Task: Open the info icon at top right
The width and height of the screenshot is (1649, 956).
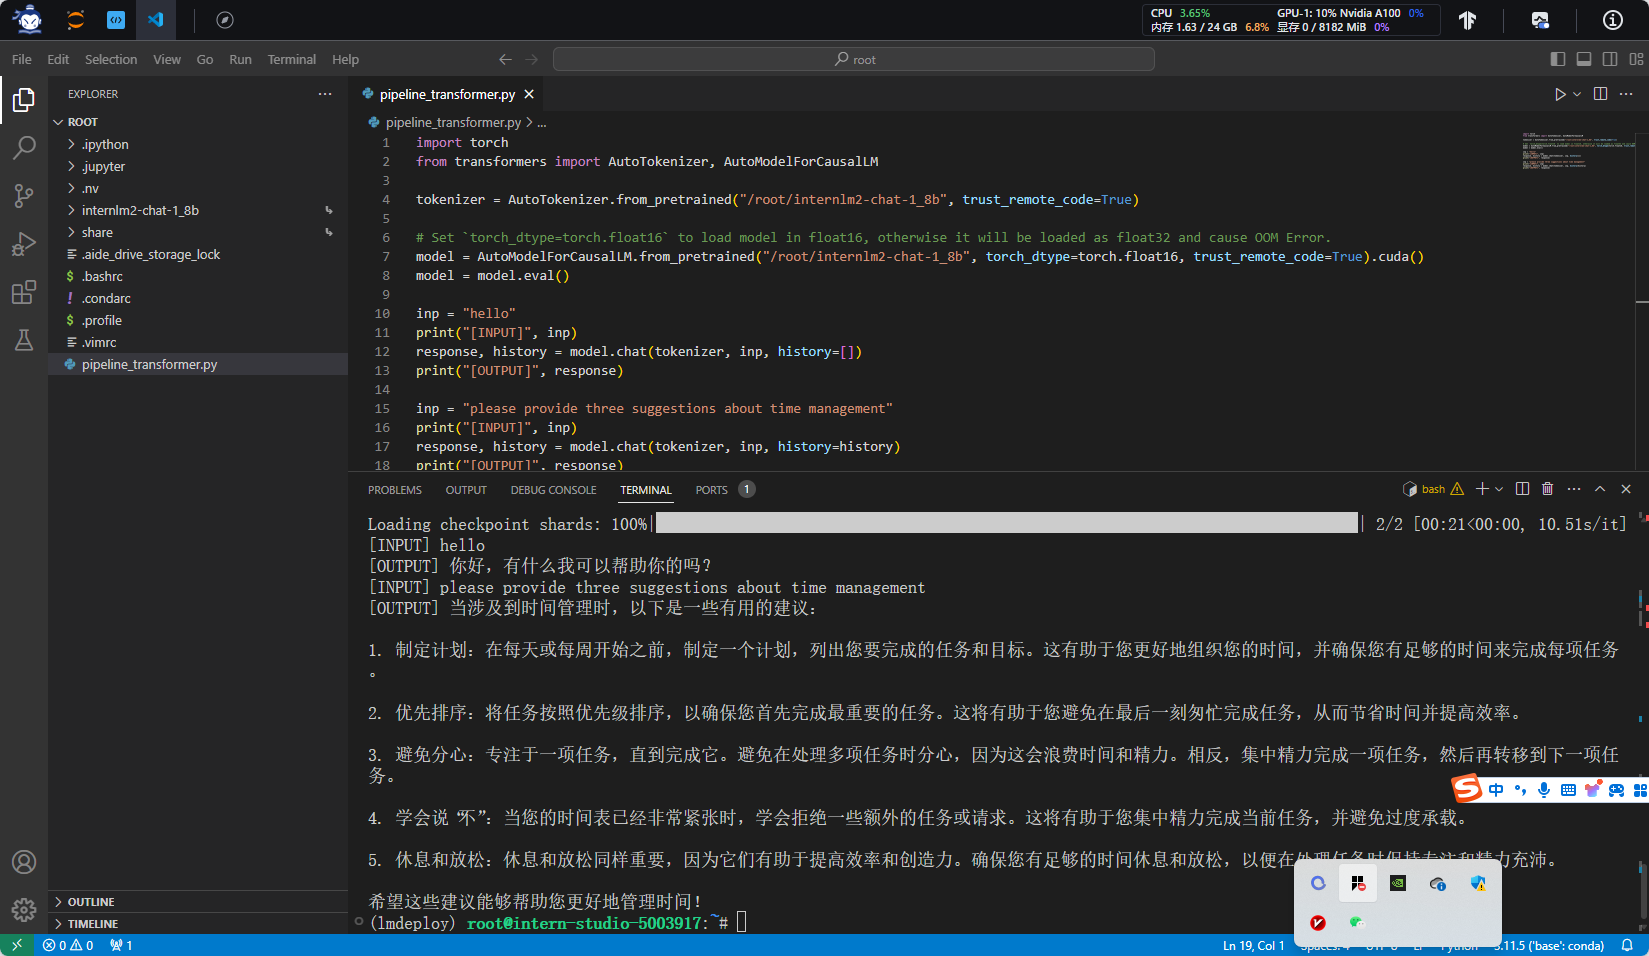Action: (1613, 20)
